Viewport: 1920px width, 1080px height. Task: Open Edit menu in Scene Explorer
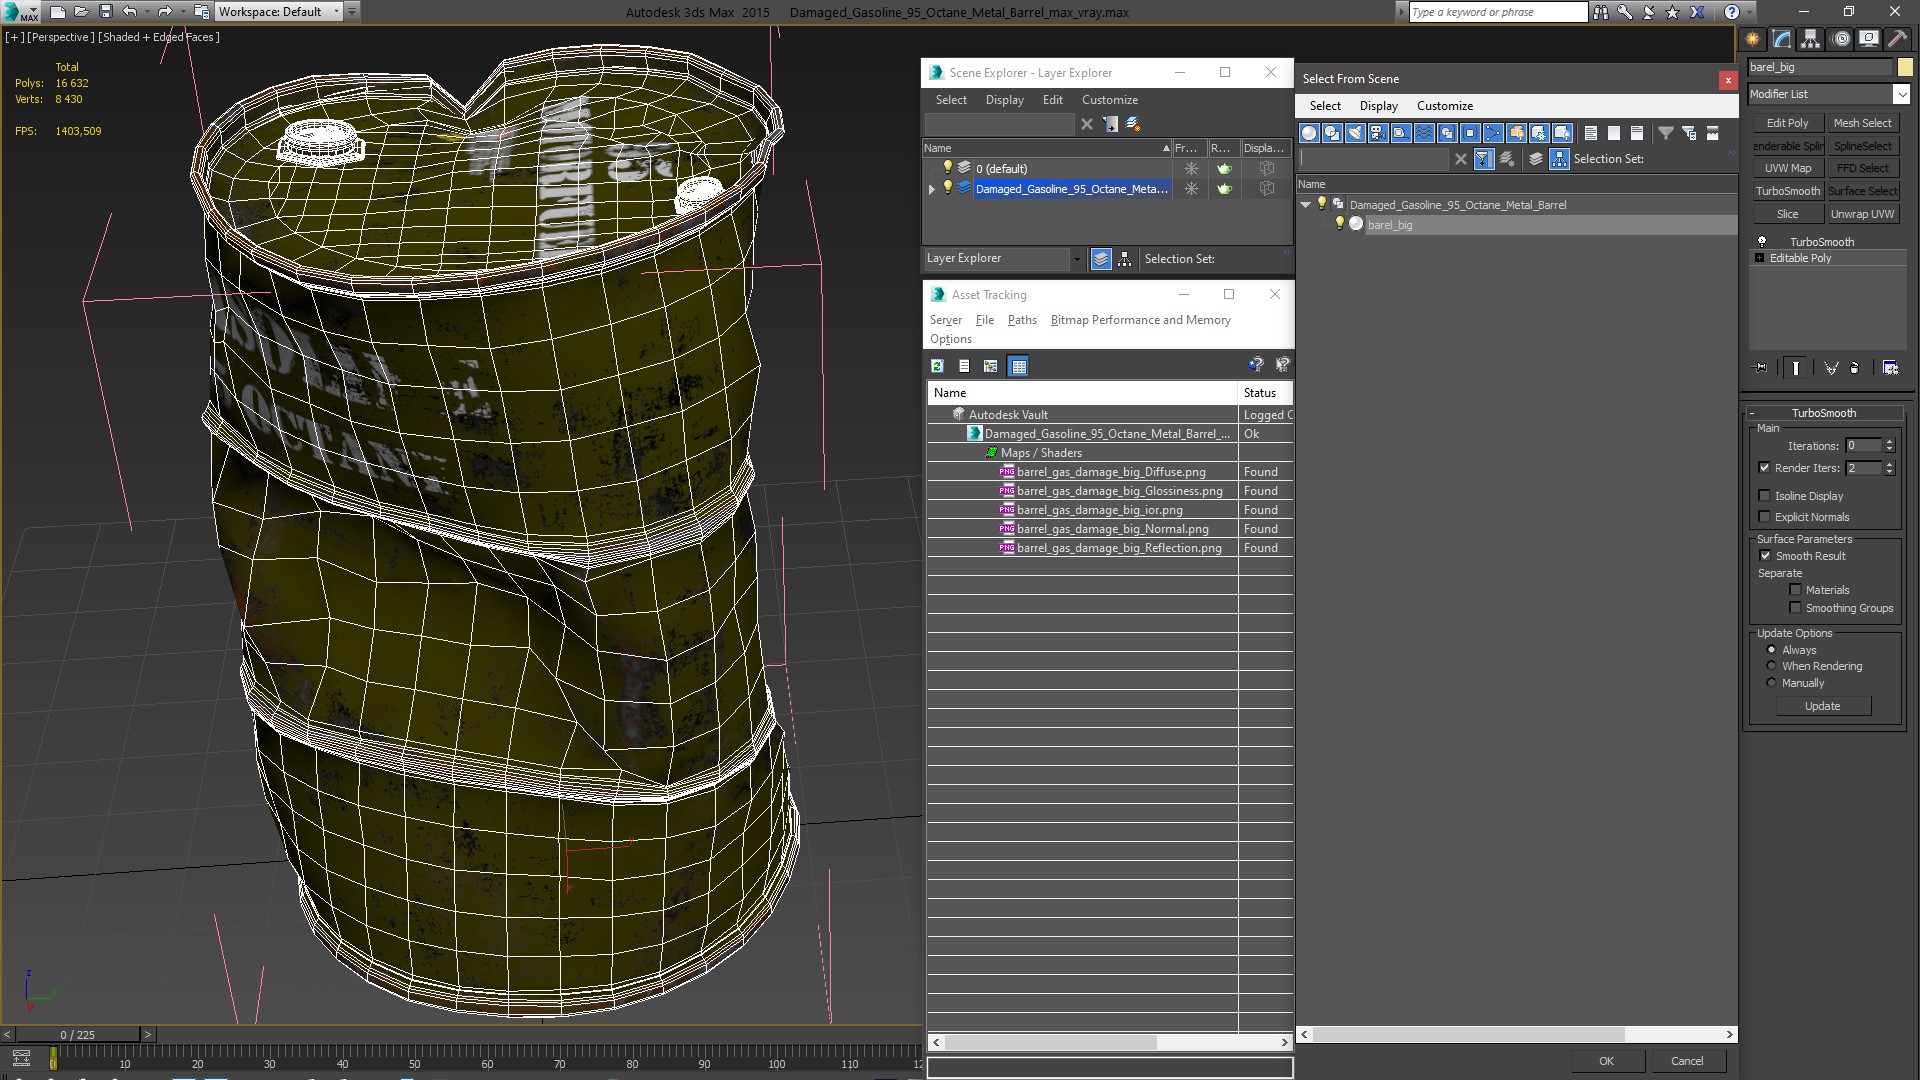click(1052, 100)
